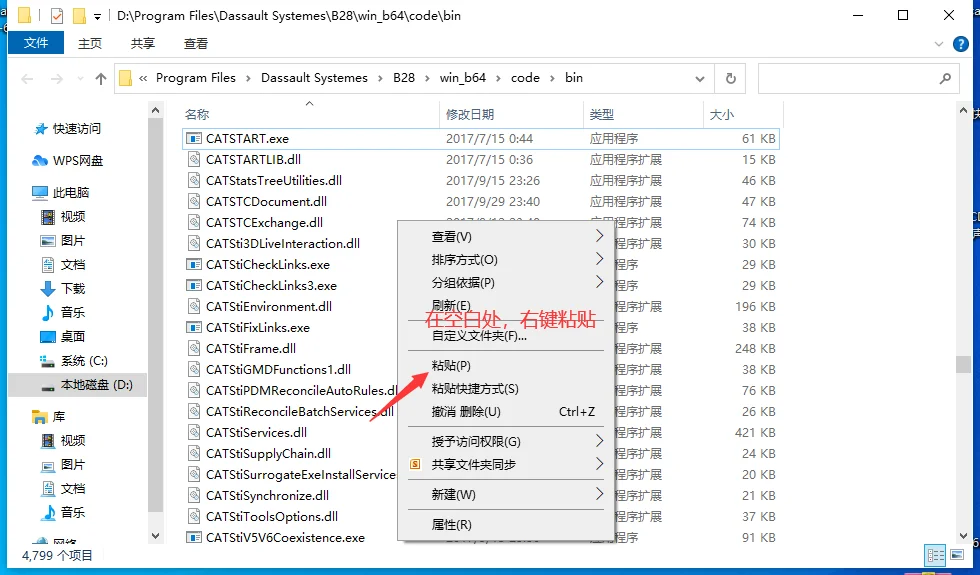Open the 文件 ribbon tab
The image size is (980, 575).
[36, 42]
